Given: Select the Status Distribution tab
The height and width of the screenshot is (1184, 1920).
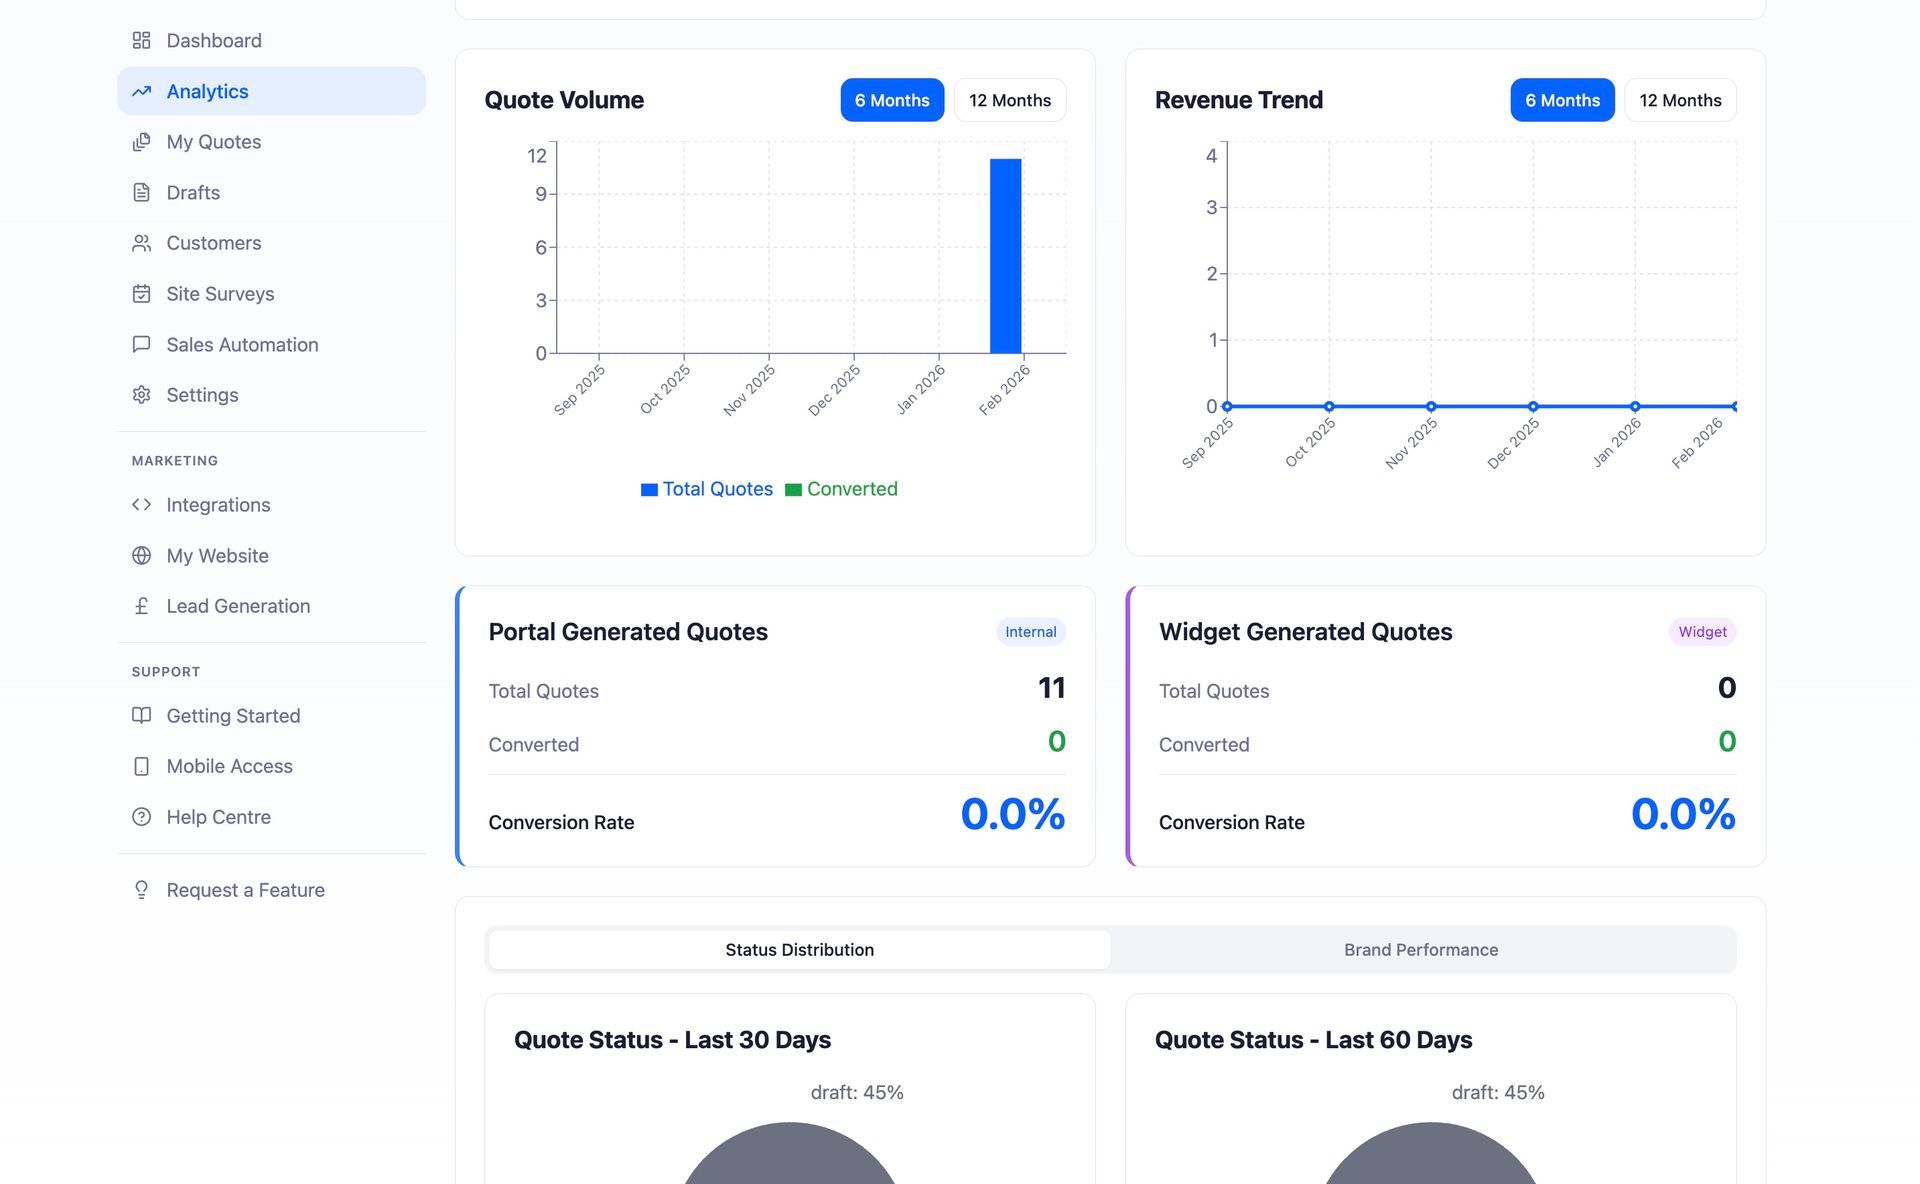Looking at the screenshot, I should [x=799, y=950].
